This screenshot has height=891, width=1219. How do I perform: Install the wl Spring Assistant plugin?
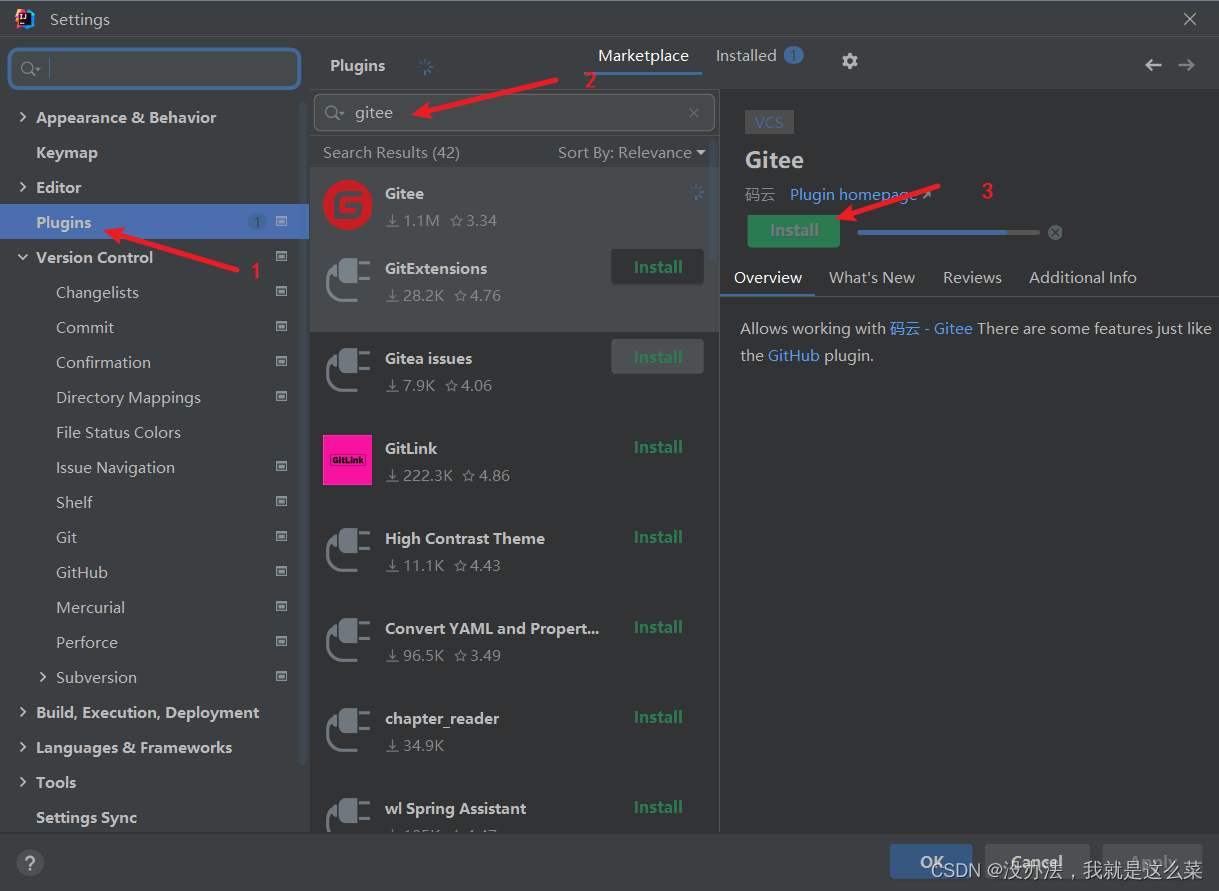pyautogui.click(x=658, y=807)
